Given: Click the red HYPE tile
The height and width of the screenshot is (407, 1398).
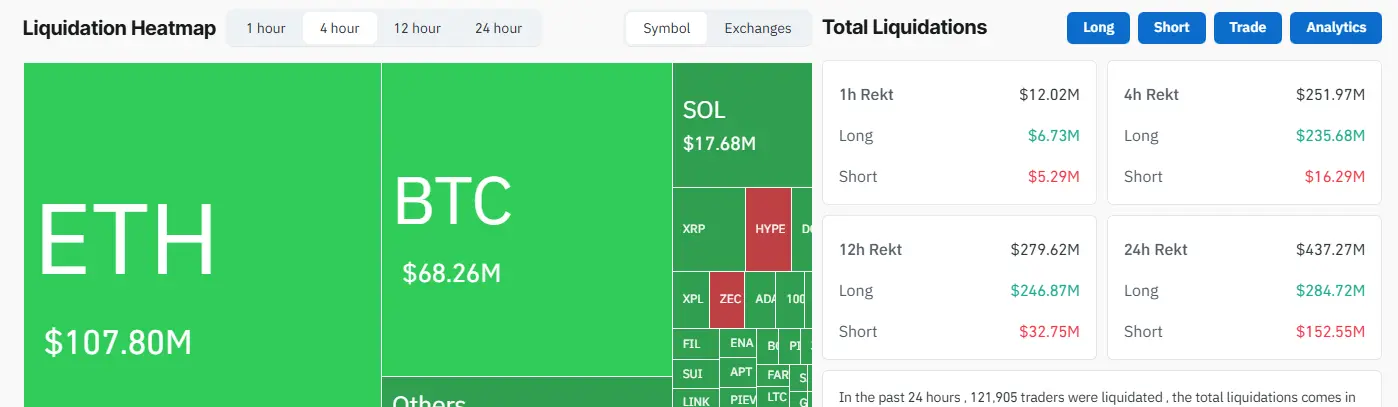Looking at the screenshot, I should (x=769, y=229).
